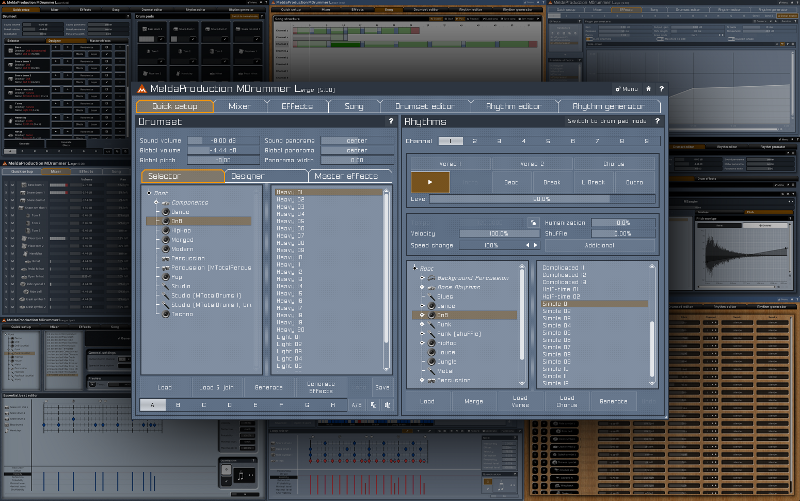Collapse the Components node in Drumset tree
The height and width of the screenshot is (501, 800).
click(156, 203)
